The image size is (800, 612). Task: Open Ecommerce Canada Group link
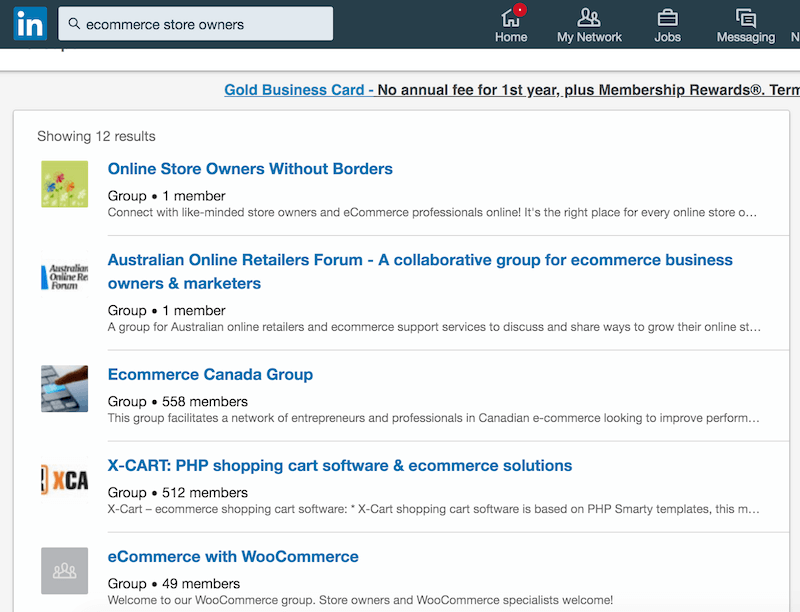pos(210,374)
